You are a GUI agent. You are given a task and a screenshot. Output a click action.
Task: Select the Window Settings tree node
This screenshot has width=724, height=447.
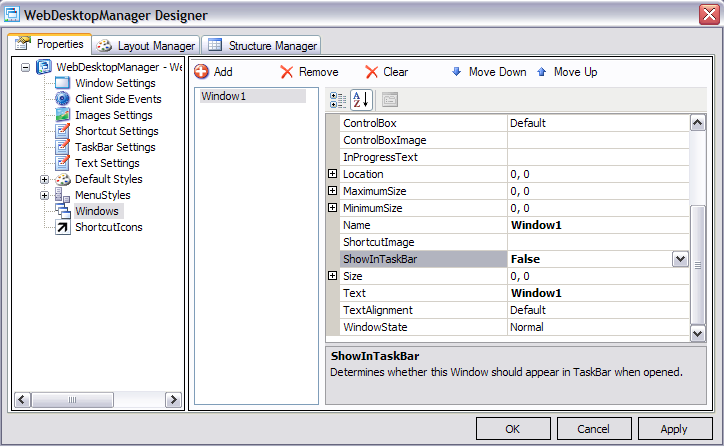click(115, 83)
